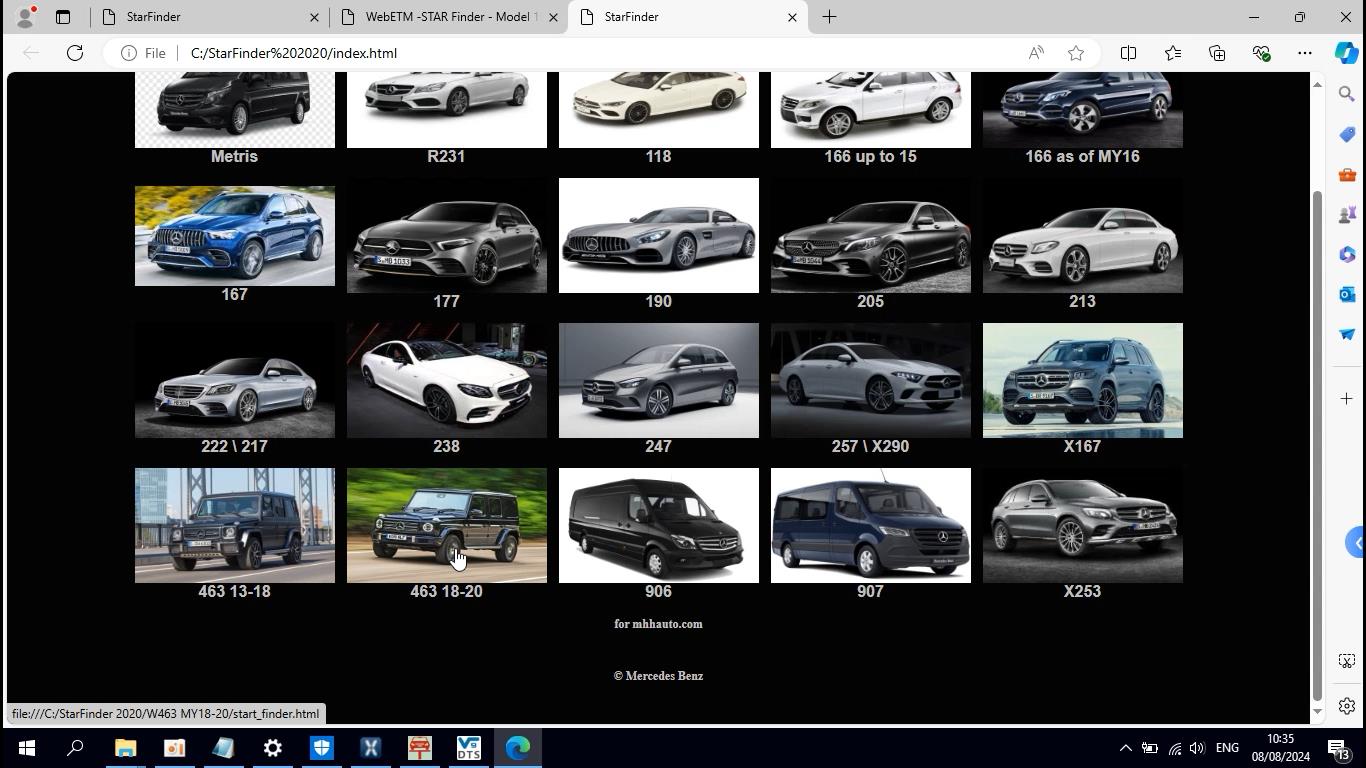This screenshot has width=1366, height=768.
Task: Open the Copilot sidebar icon
Action: pyautogui.click(x=1346, y=53)
